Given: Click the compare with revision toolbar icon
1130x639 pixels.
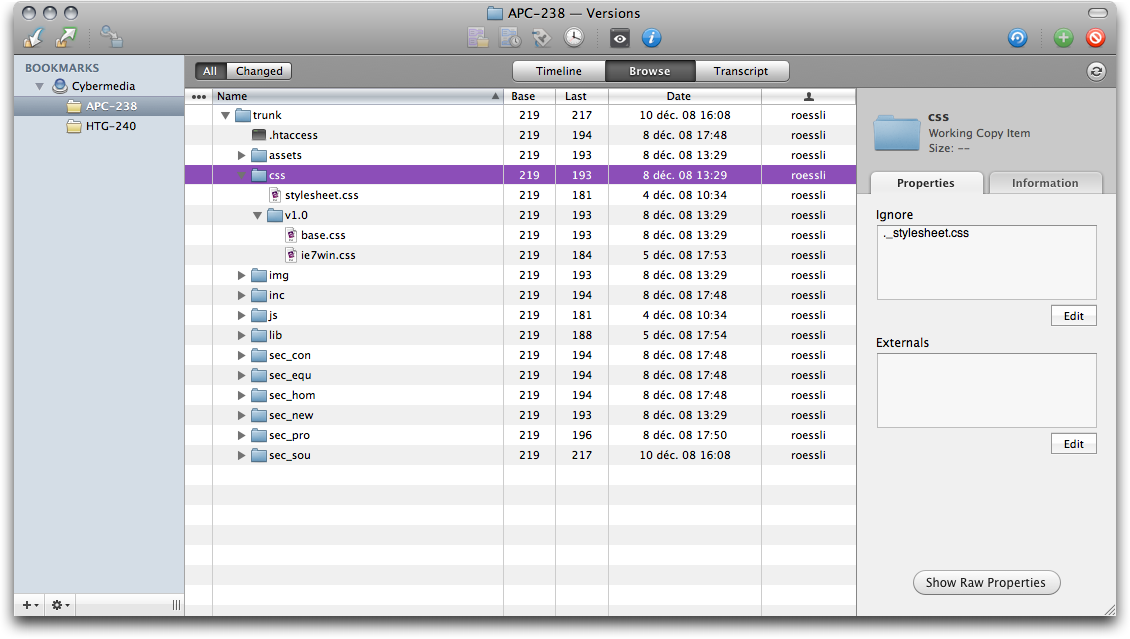Looking at the screenshot, I should pos(510,37).
